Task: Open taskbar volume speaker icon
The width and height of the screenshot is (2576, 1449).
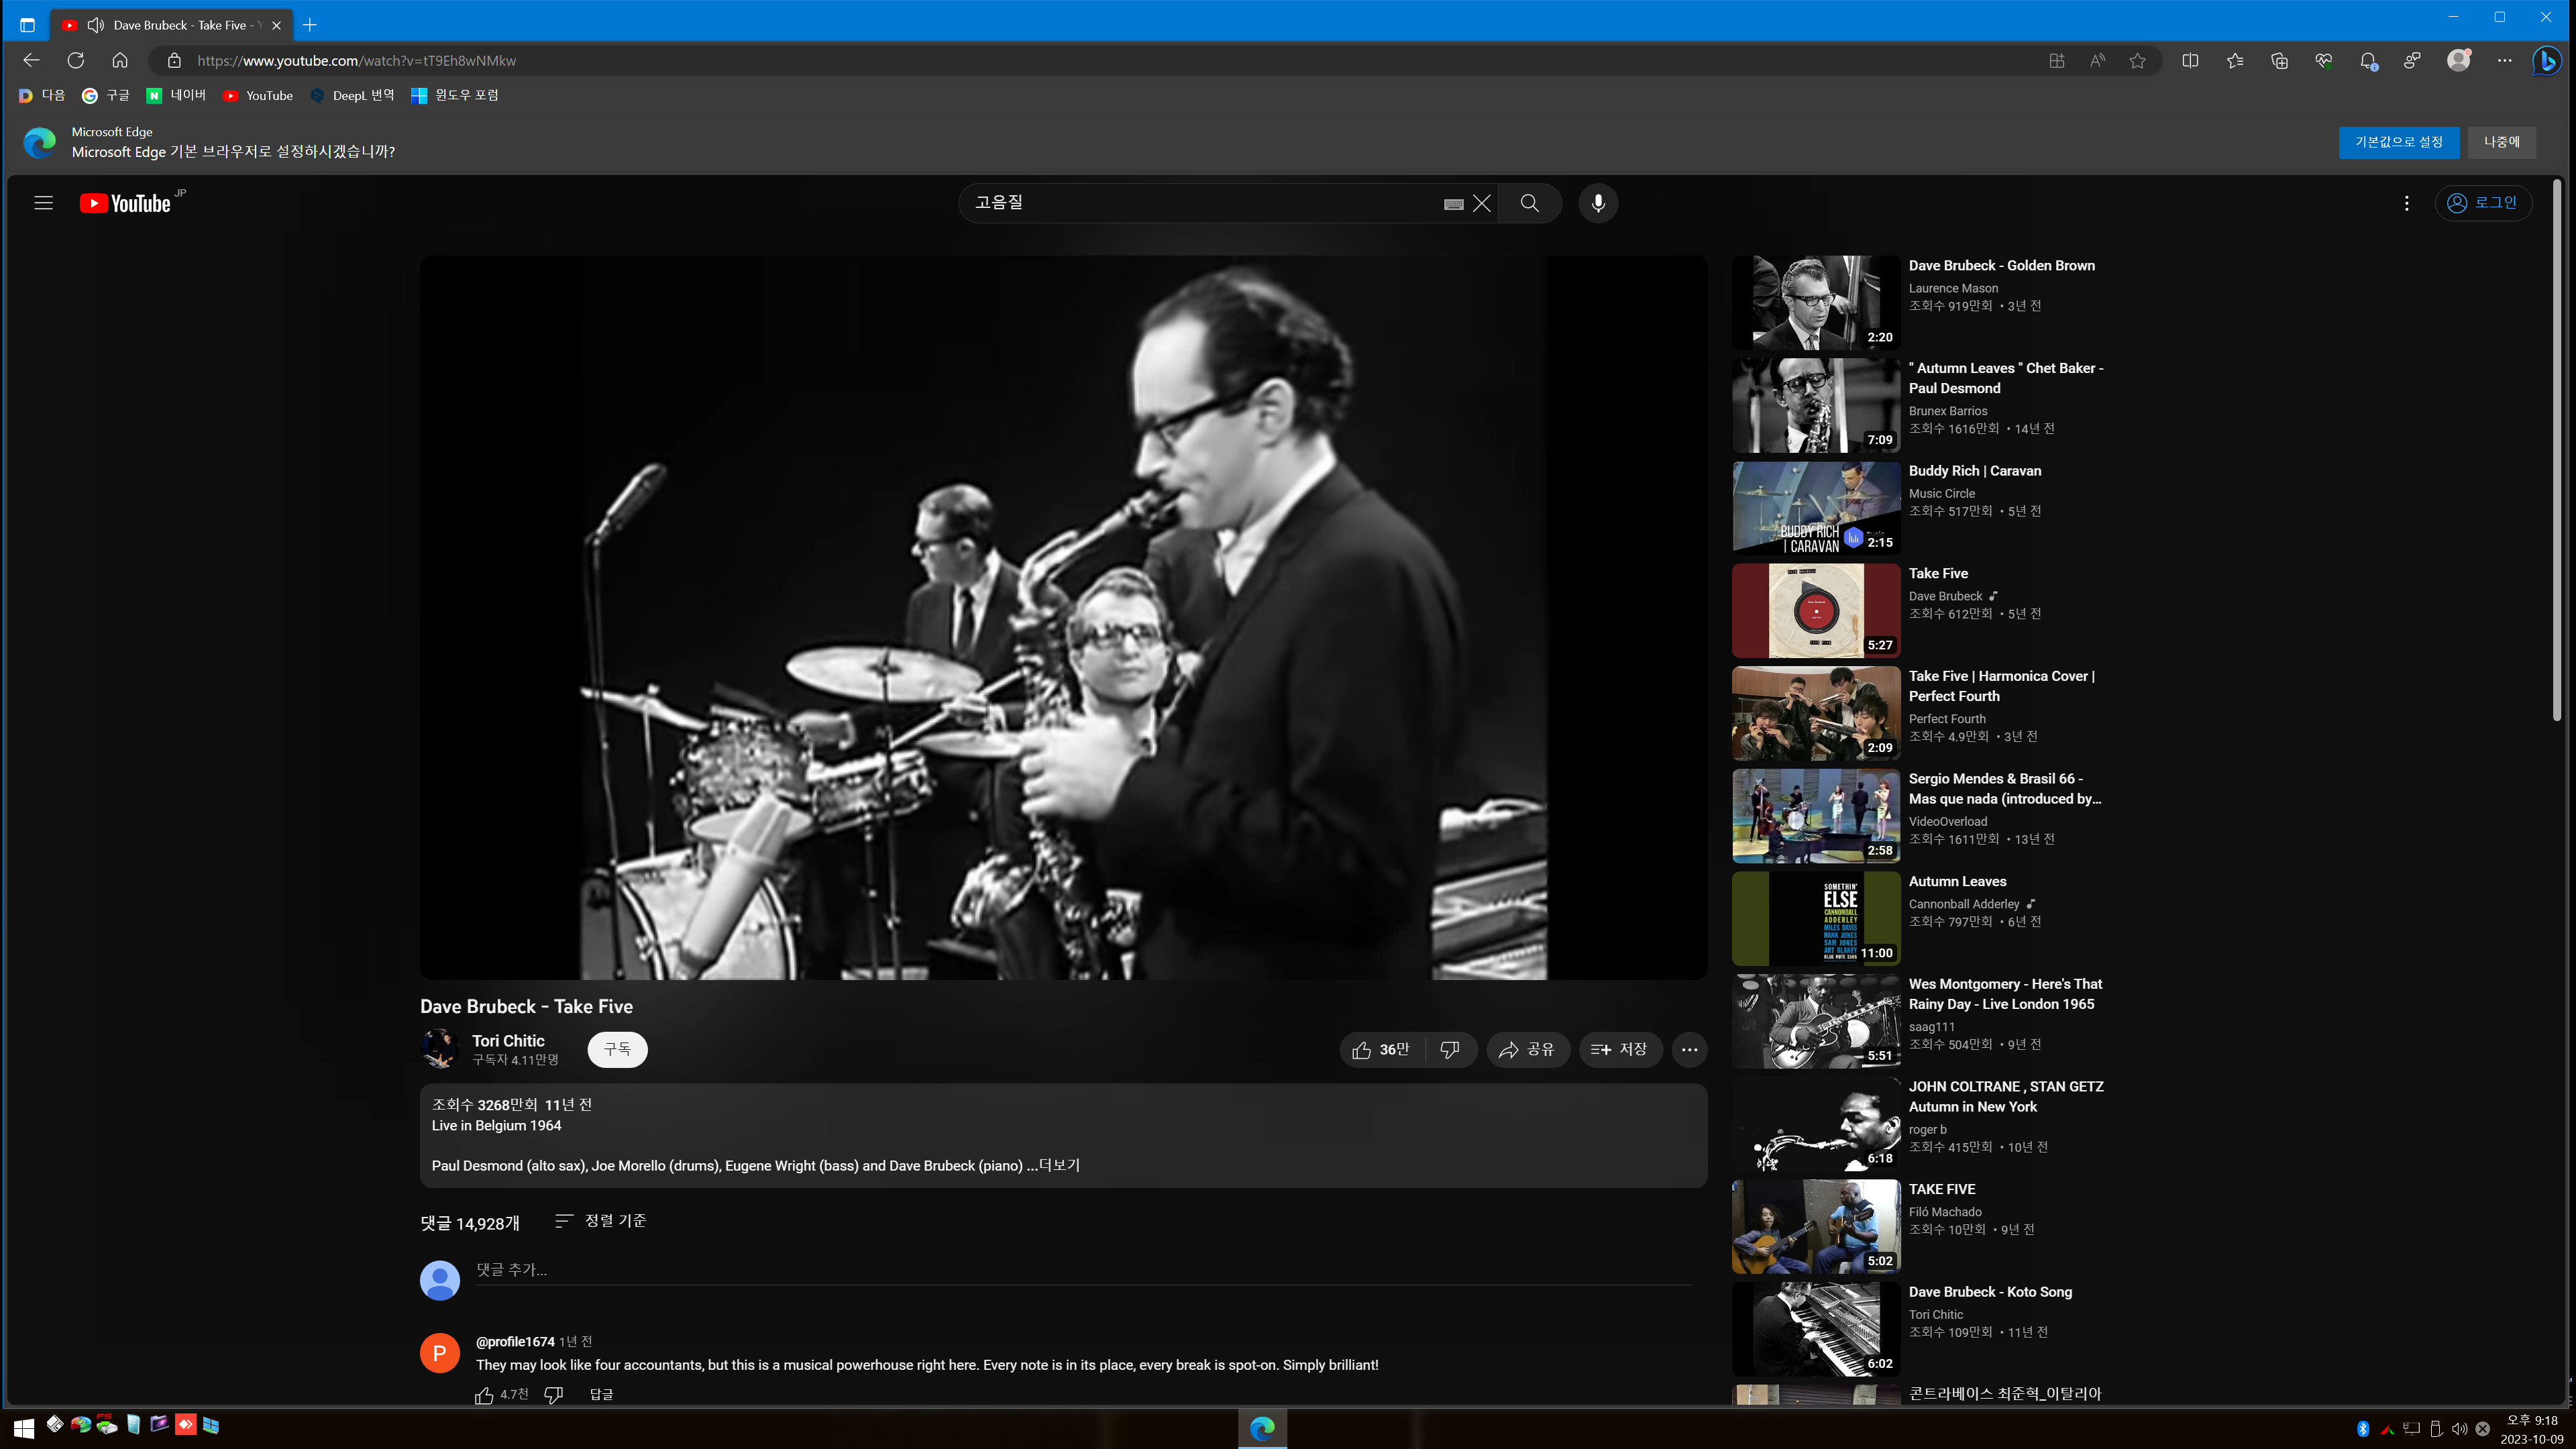Action: pos(2460,1429)
